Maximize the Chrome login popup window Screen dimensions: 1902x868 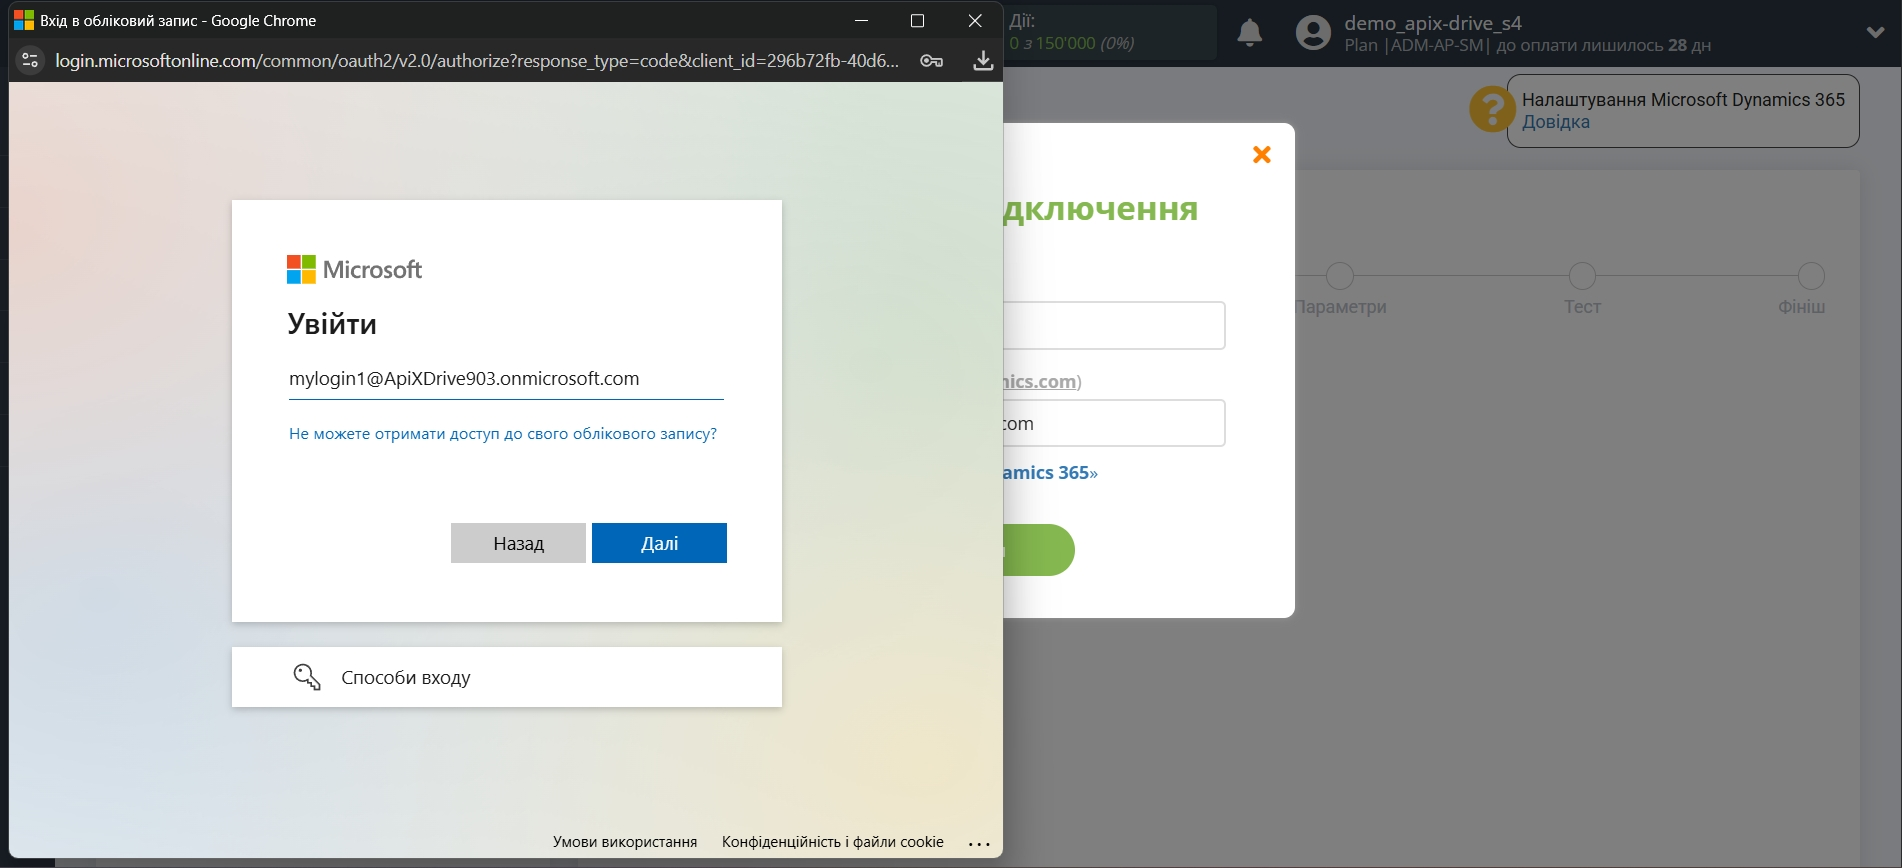917,20
